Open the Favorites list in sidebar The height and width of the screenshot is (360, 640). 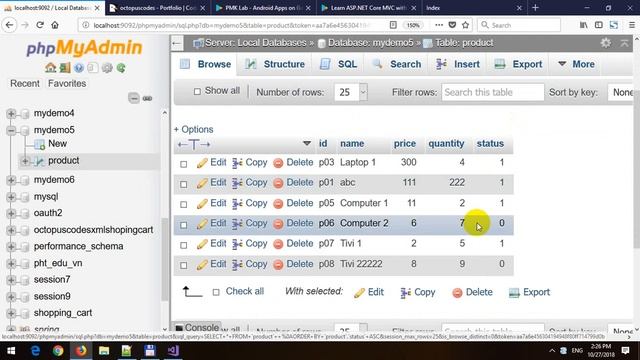(67, 83)
